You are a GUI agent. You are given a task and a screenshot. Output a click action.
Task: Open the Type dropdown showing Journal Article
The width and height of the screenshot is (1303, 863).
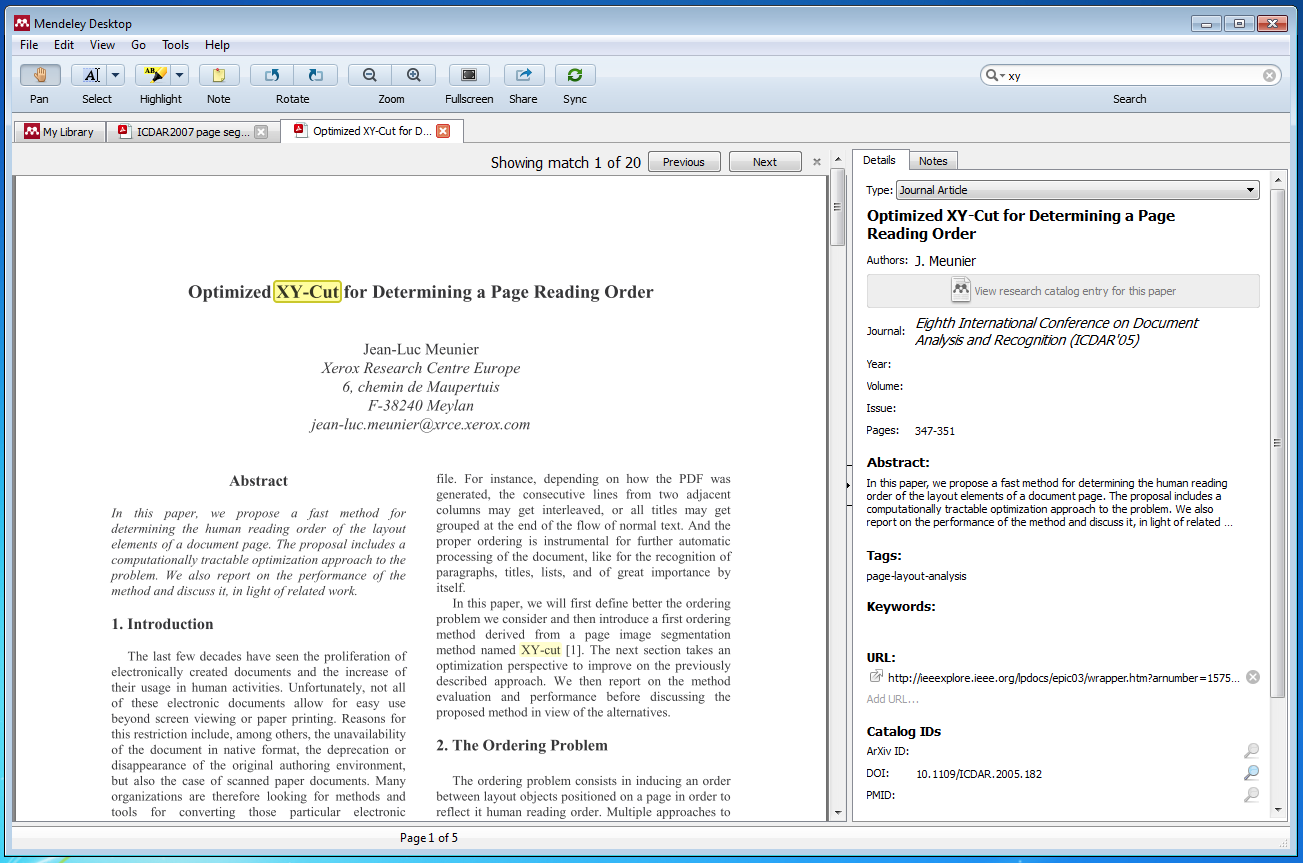click(1249, 190)
